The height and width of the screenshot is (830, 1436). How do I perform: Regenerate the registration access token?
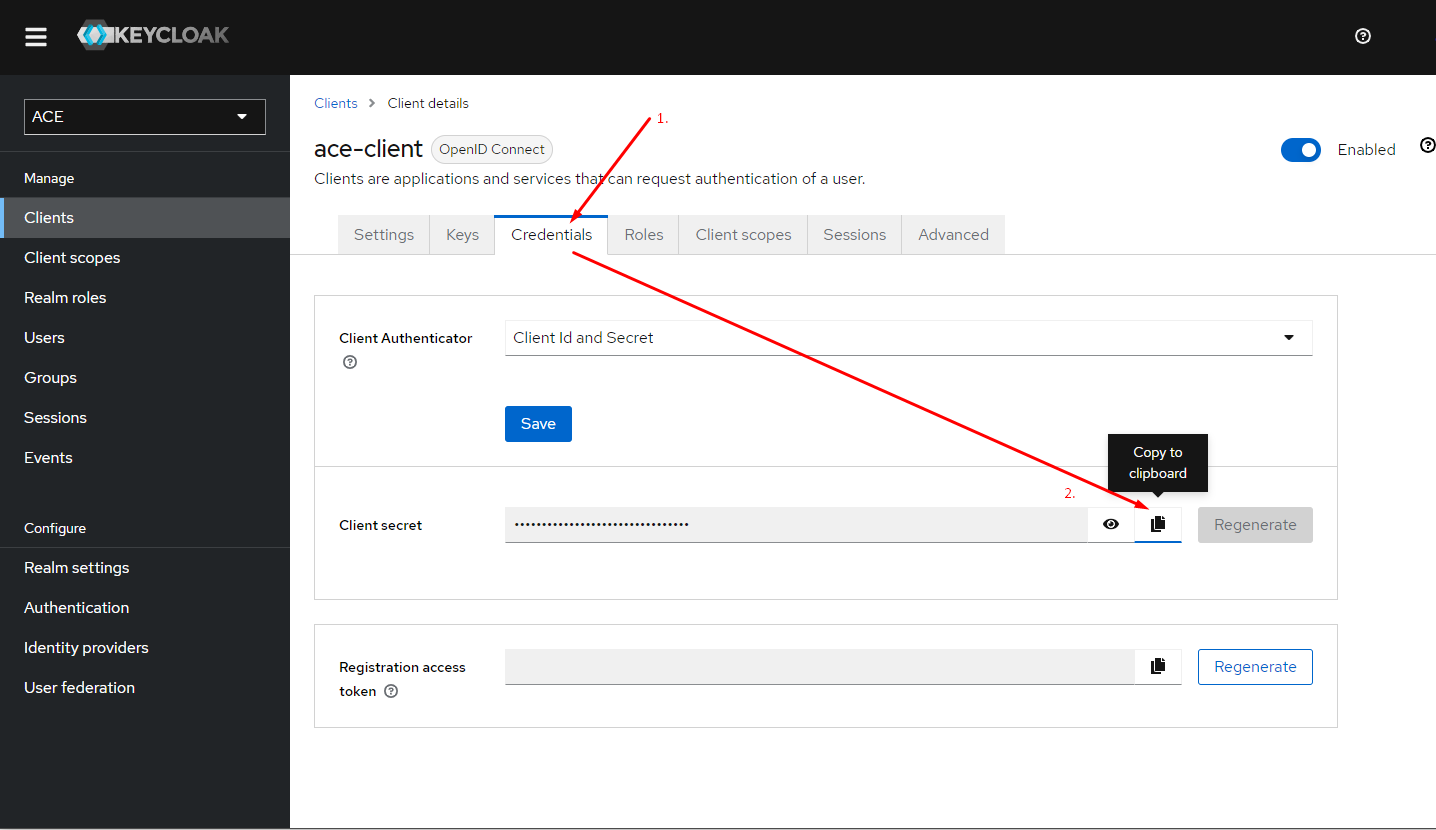tap(1255, 667)
